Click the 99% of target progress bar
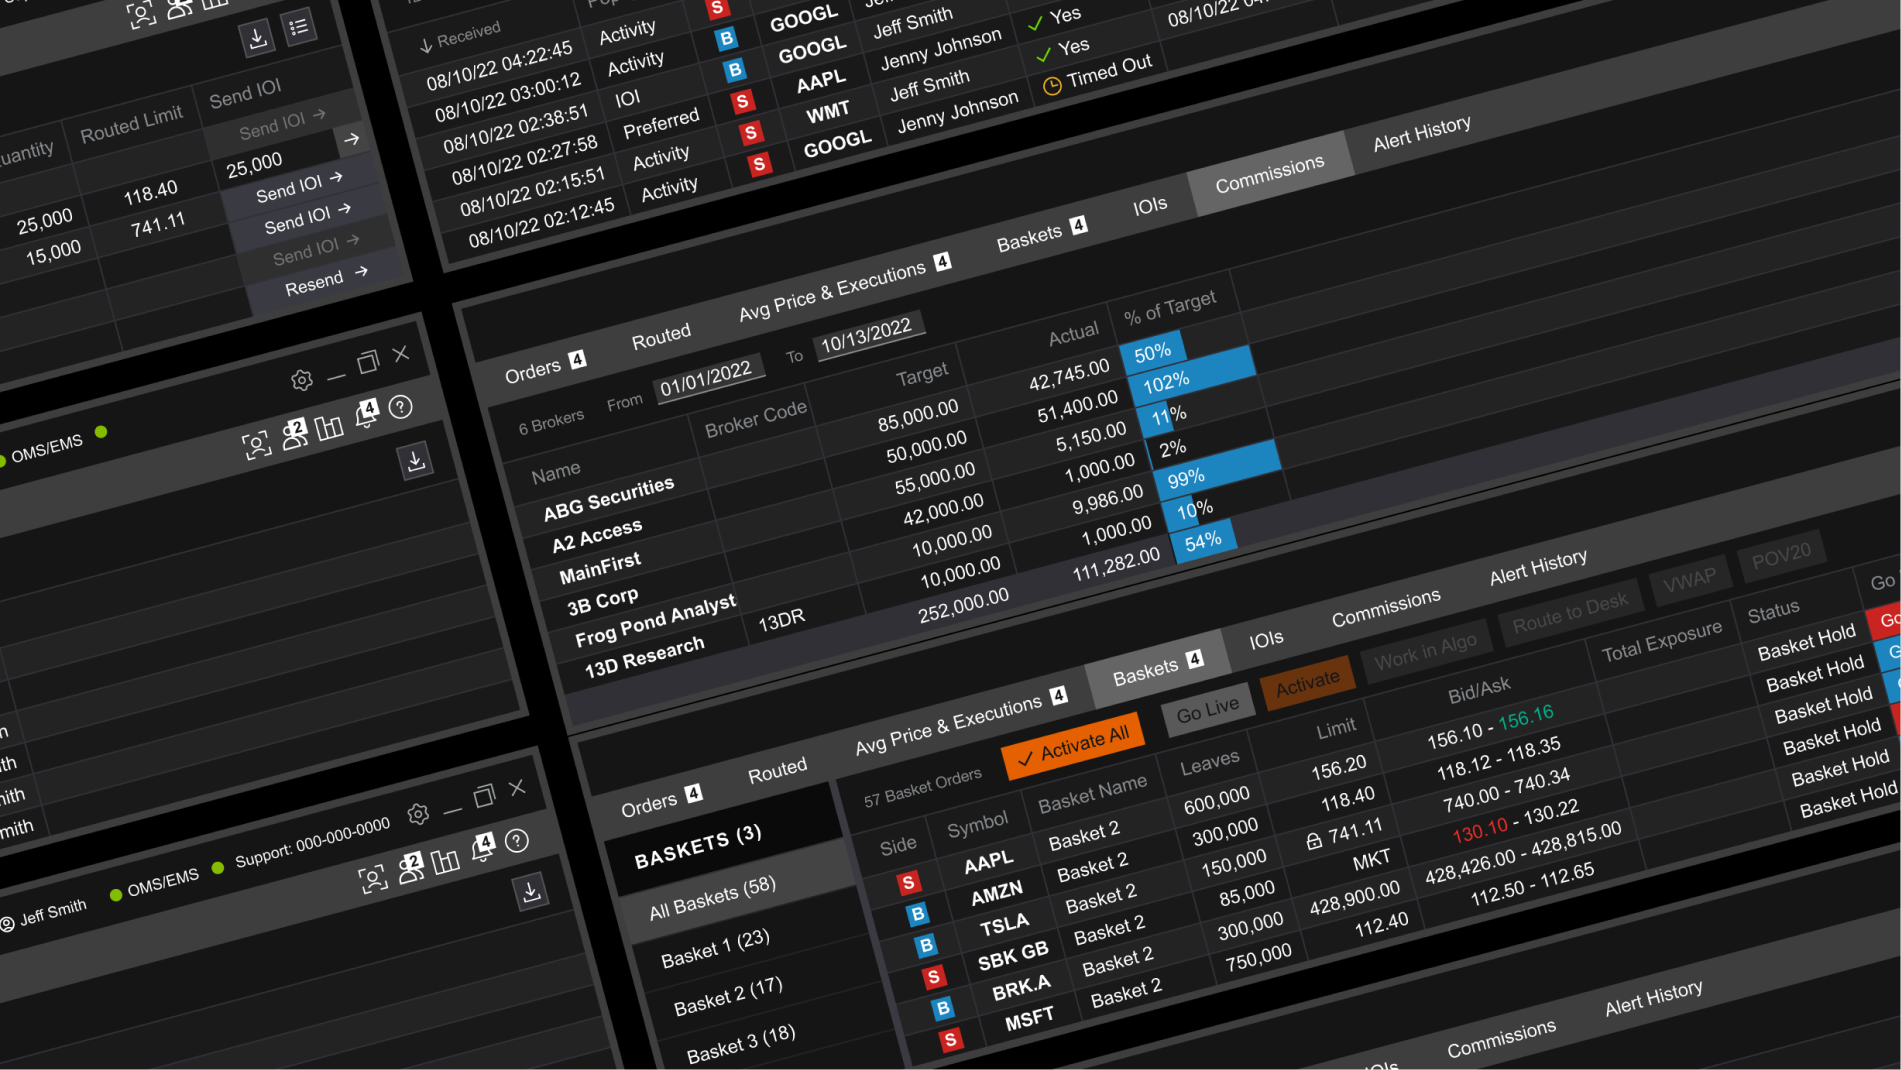This screenshot has height=1070, width=1901. pos(1215,471)
